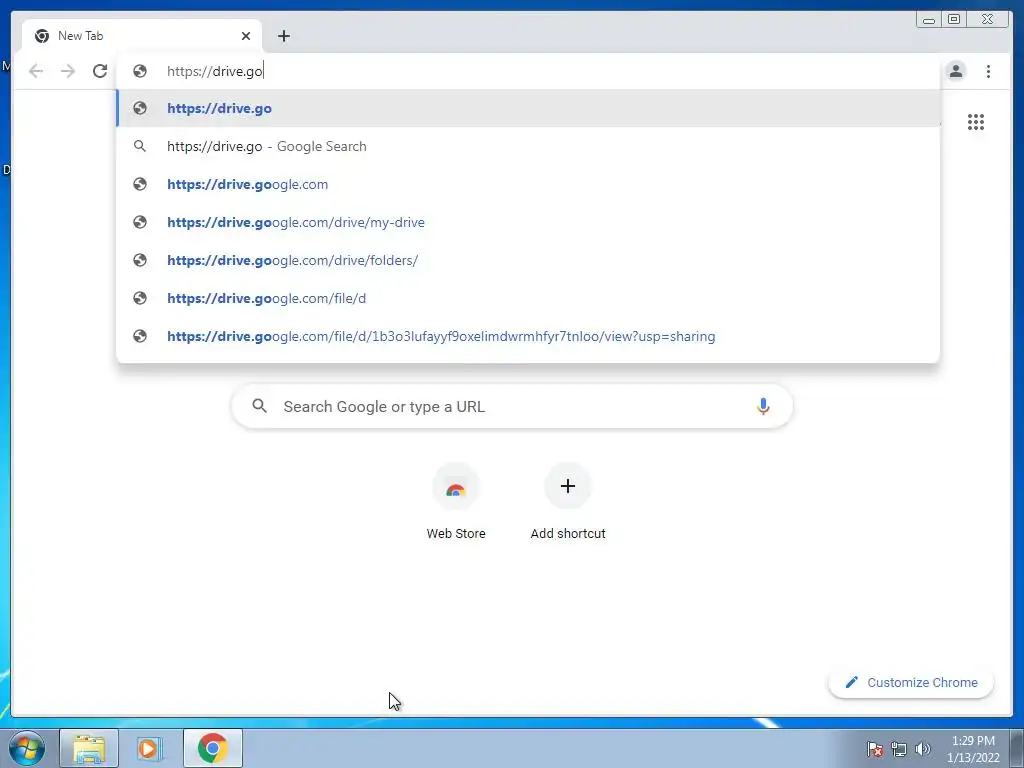The image size is (1024, 768).
Task: Start voice search with the microphone icon
Action: click(x=763, y=406)
